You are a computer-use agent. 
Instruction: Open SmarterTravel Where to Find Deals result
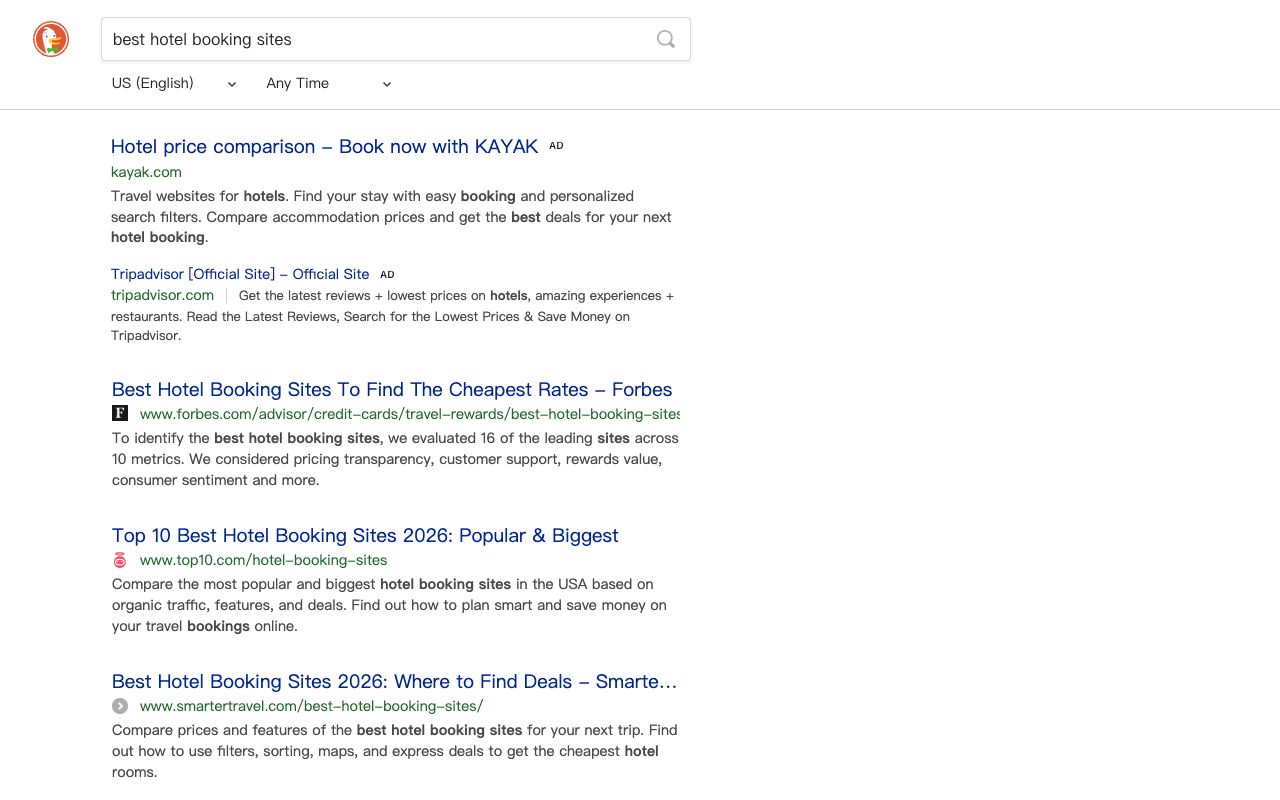coord(394,681)
